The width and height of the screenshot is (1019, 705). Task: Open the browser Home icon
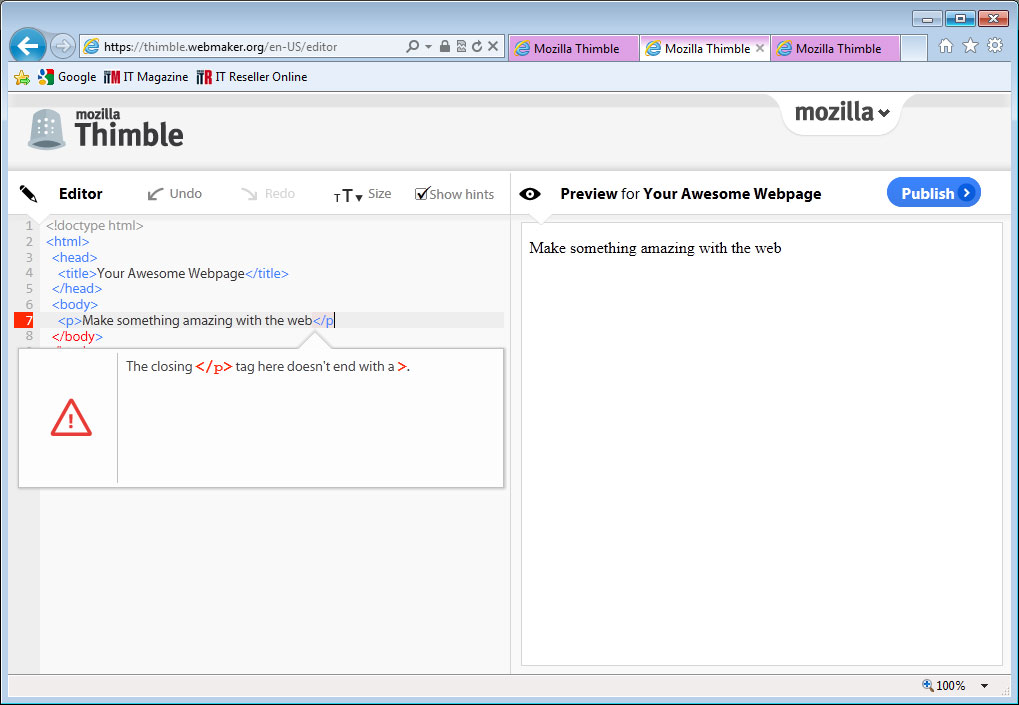(946, 45)
